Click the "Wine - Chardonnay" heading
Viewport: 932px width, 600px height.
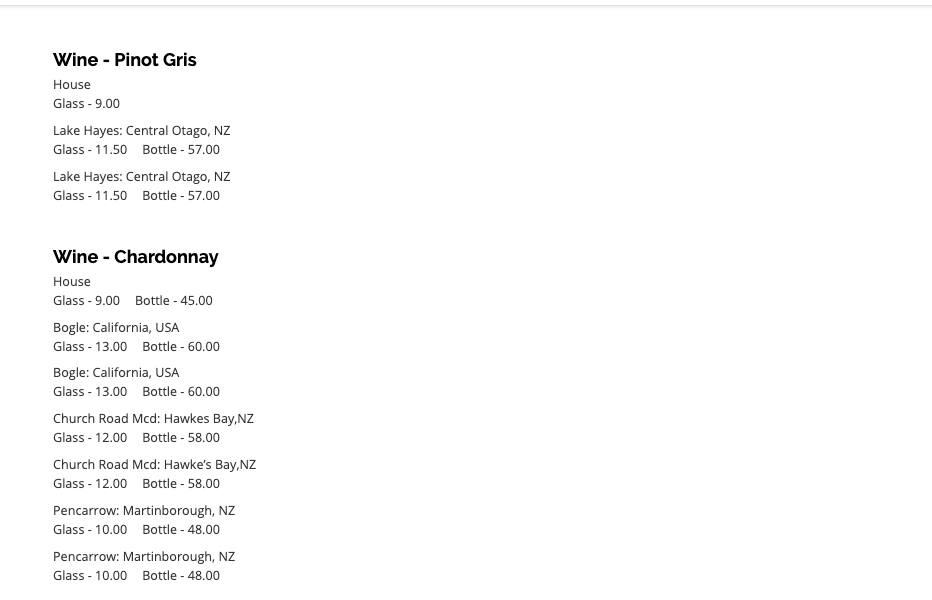click(x=135, y=257)
